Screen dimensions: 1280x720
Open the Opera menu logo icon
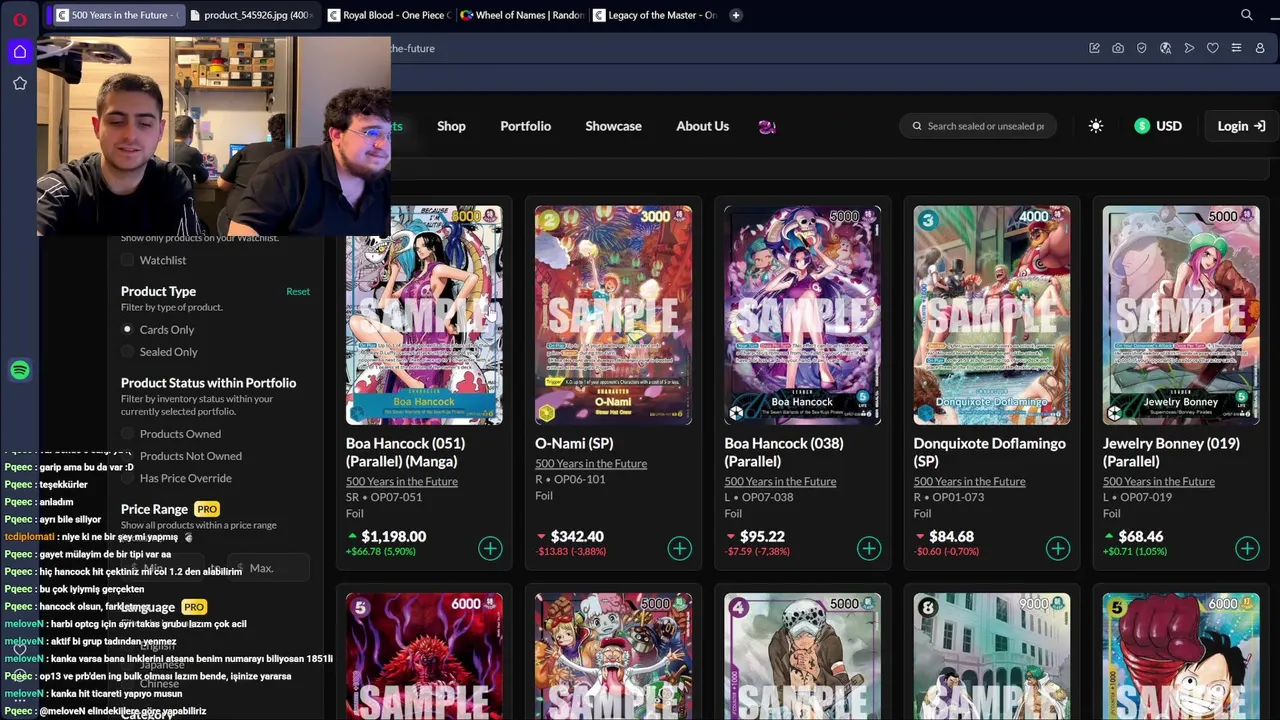[20, 19]
